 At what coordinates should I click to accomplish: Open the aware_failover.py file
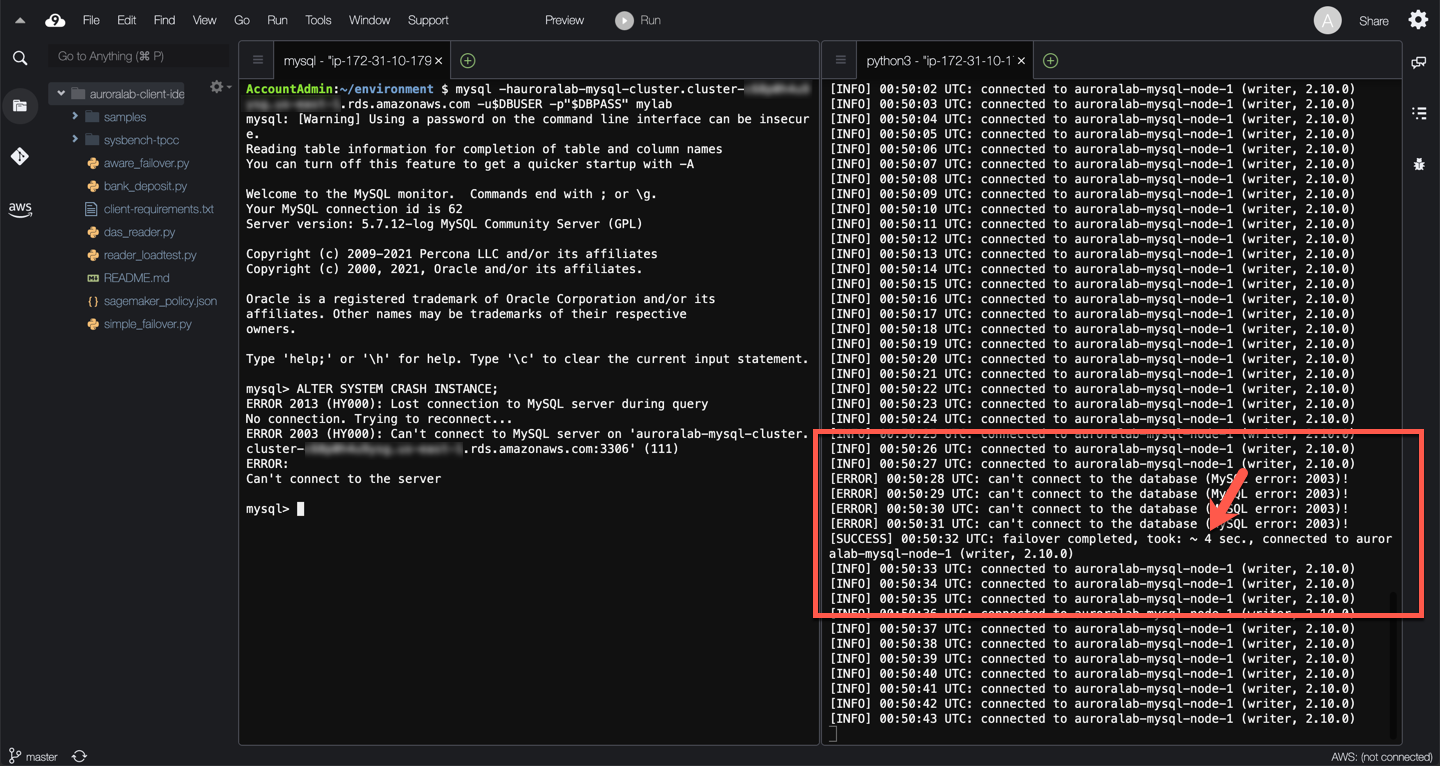coord(146,163)
